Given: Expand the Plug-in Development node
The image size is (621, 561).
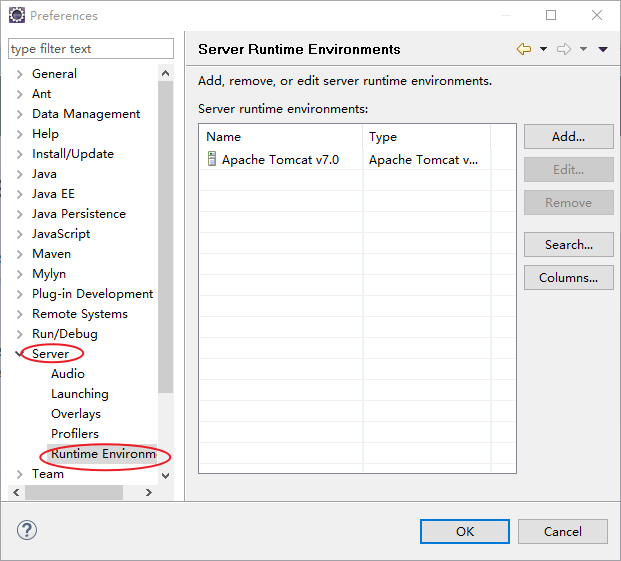Looking at the screenshot, I should 19,294.
